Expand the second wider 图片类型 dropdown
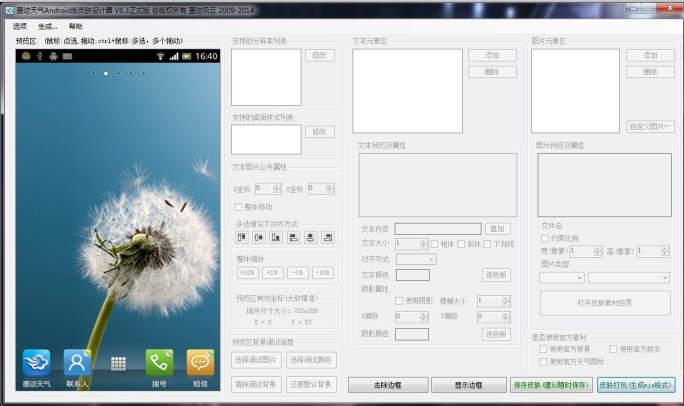The height and width of the screenshot is (406, 684). coord(629,278)
